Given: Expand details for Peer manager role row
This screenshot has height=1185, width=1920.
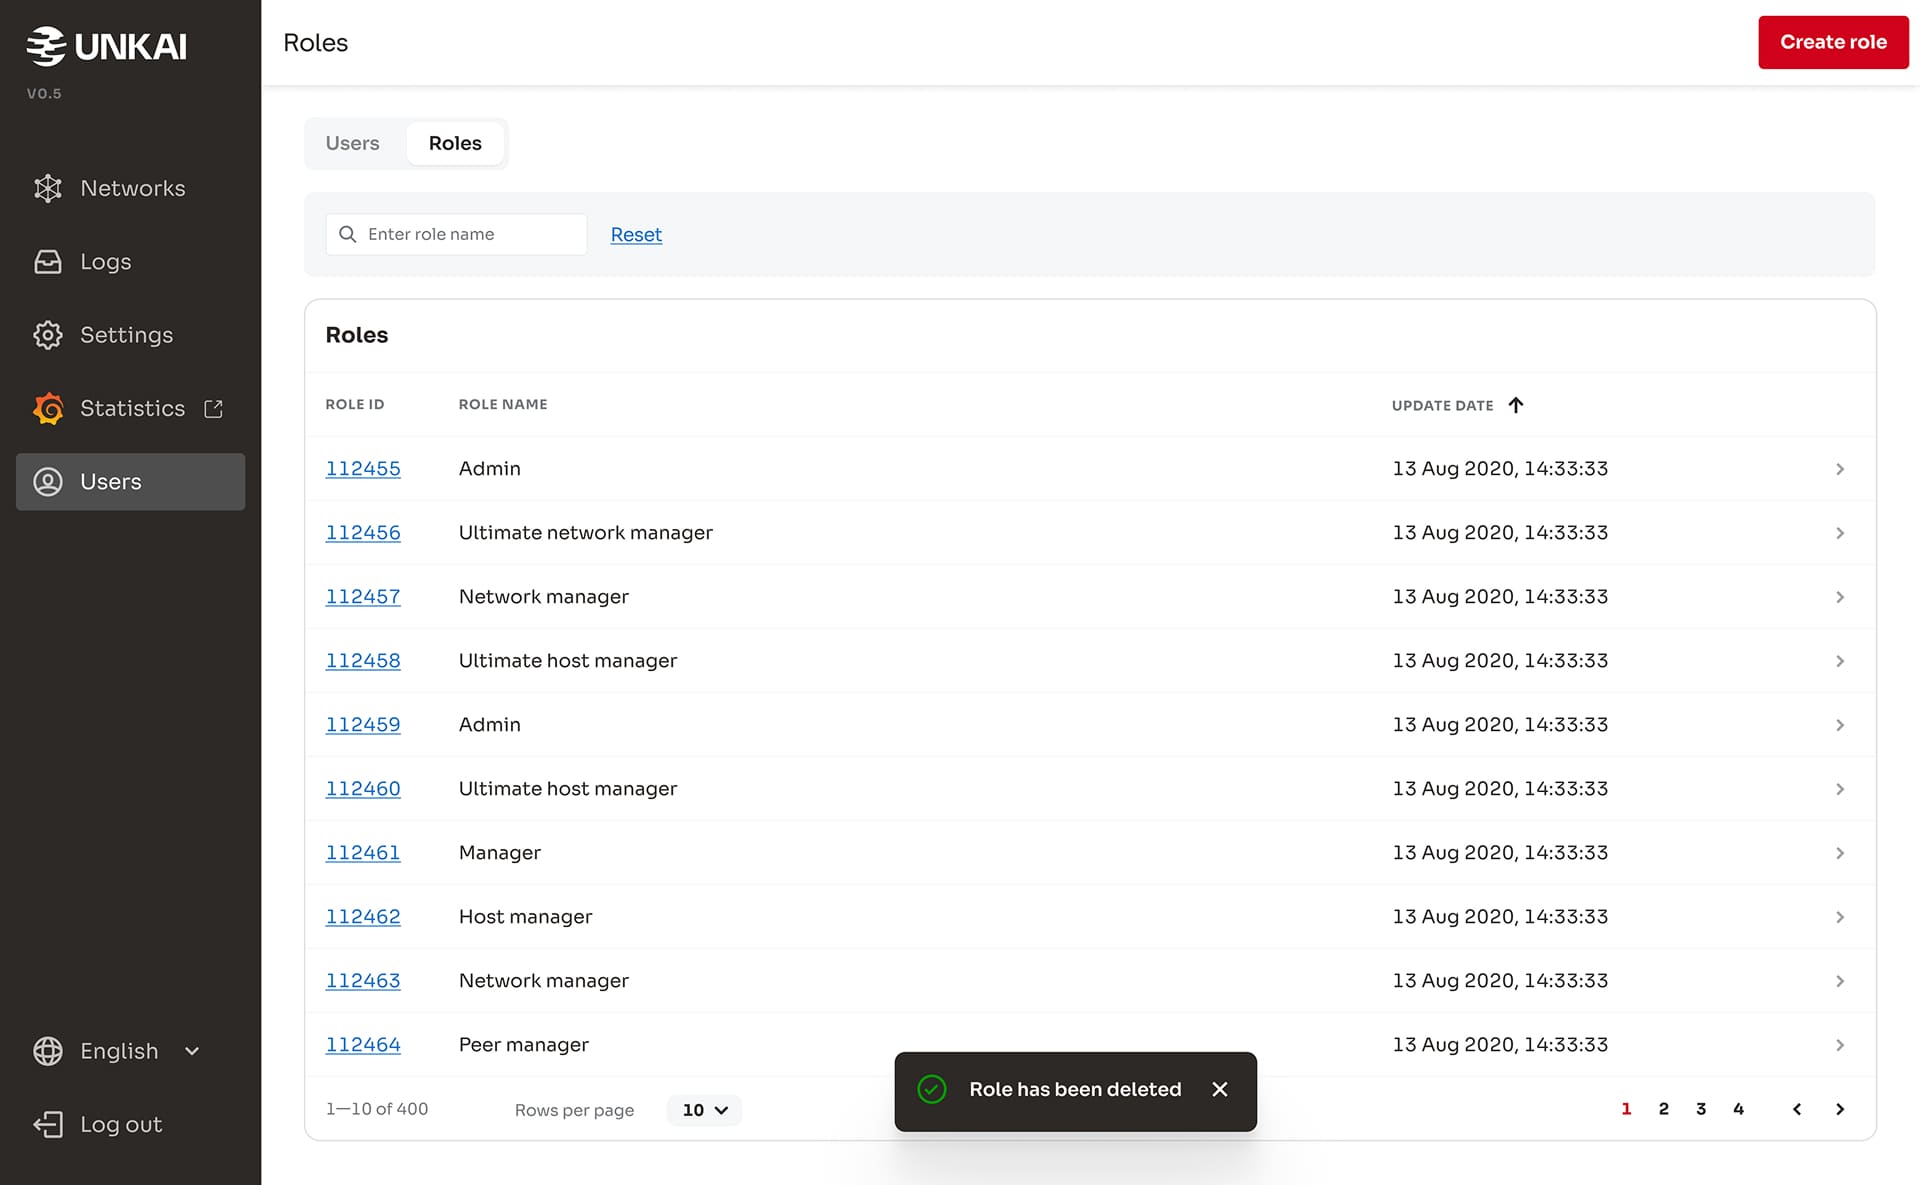Looking at the screenshot, I should (1840, 1045).
